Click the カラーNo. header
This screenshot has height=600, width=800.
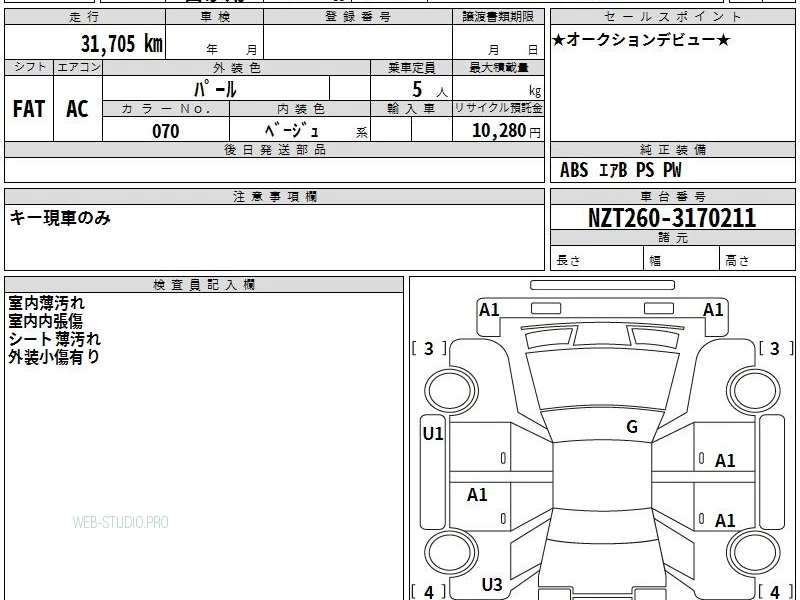point(166,109)
